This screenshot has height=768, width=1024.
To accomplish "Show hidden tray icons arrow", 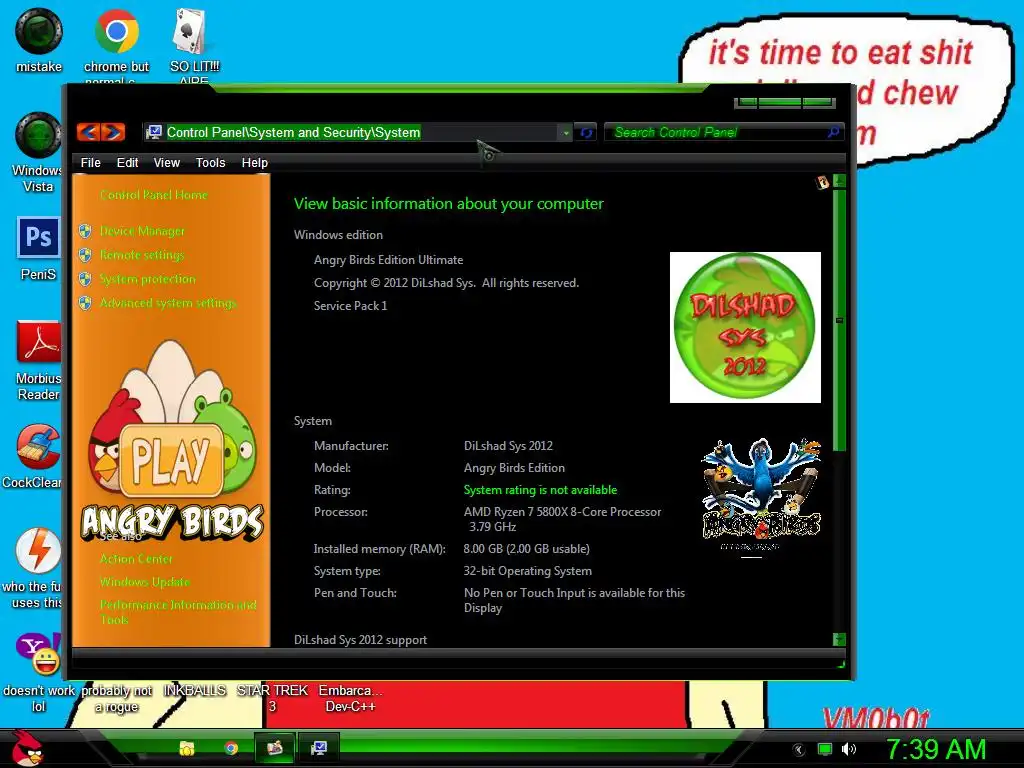I will (x=798, y=750).
